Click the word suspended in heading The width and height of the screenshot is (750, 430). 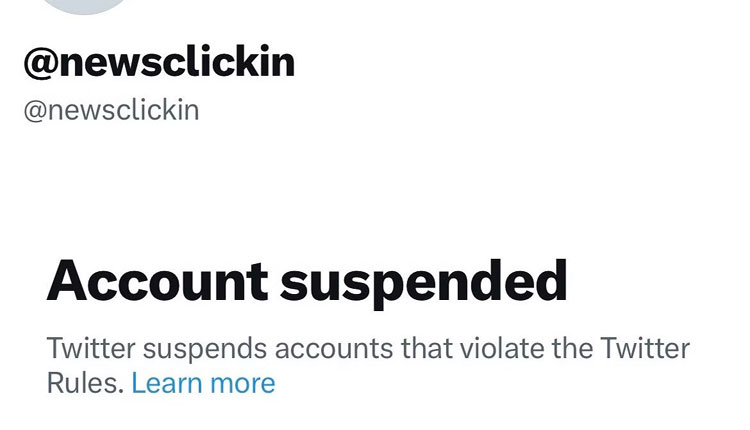(424, 281)
